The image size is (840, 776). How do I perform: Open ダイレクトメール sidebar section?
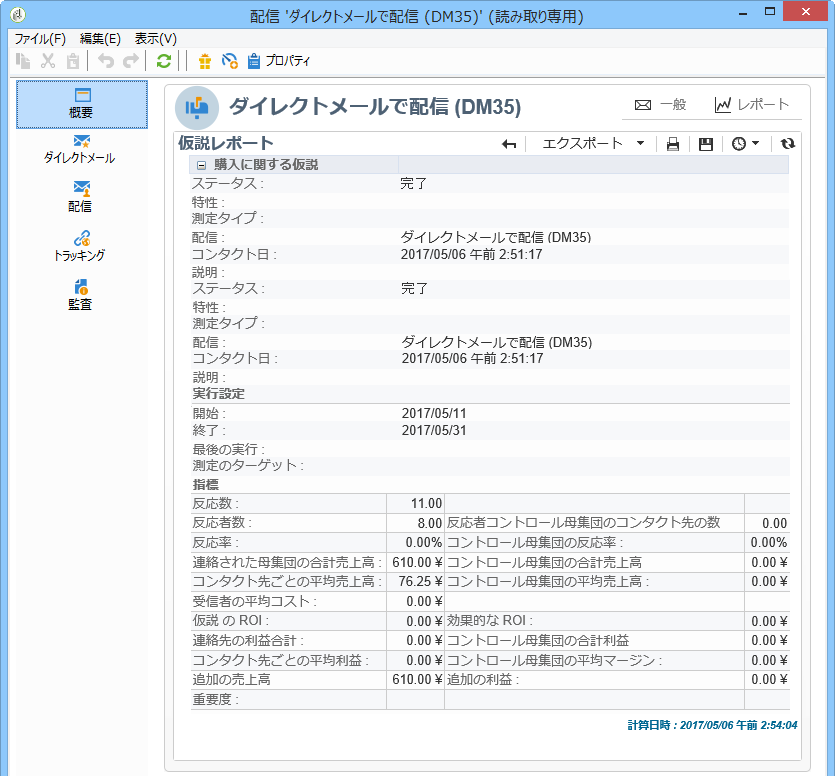point(79,149)
